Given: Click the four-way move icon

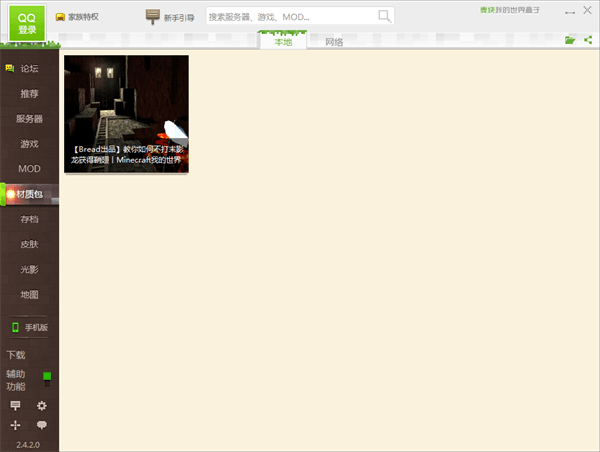Looking at the screenshot, I should [x=15, y=425].
